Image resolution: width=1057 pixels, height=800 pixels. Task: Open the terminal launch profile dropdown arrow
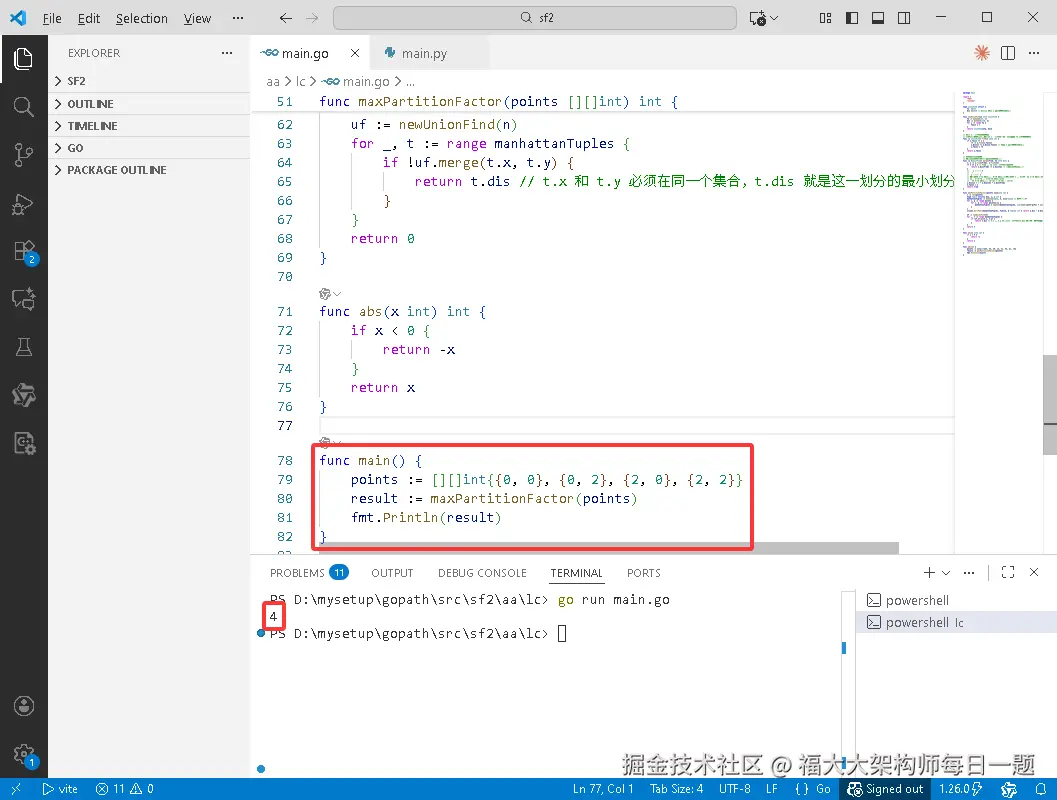(x=946, y=573)
